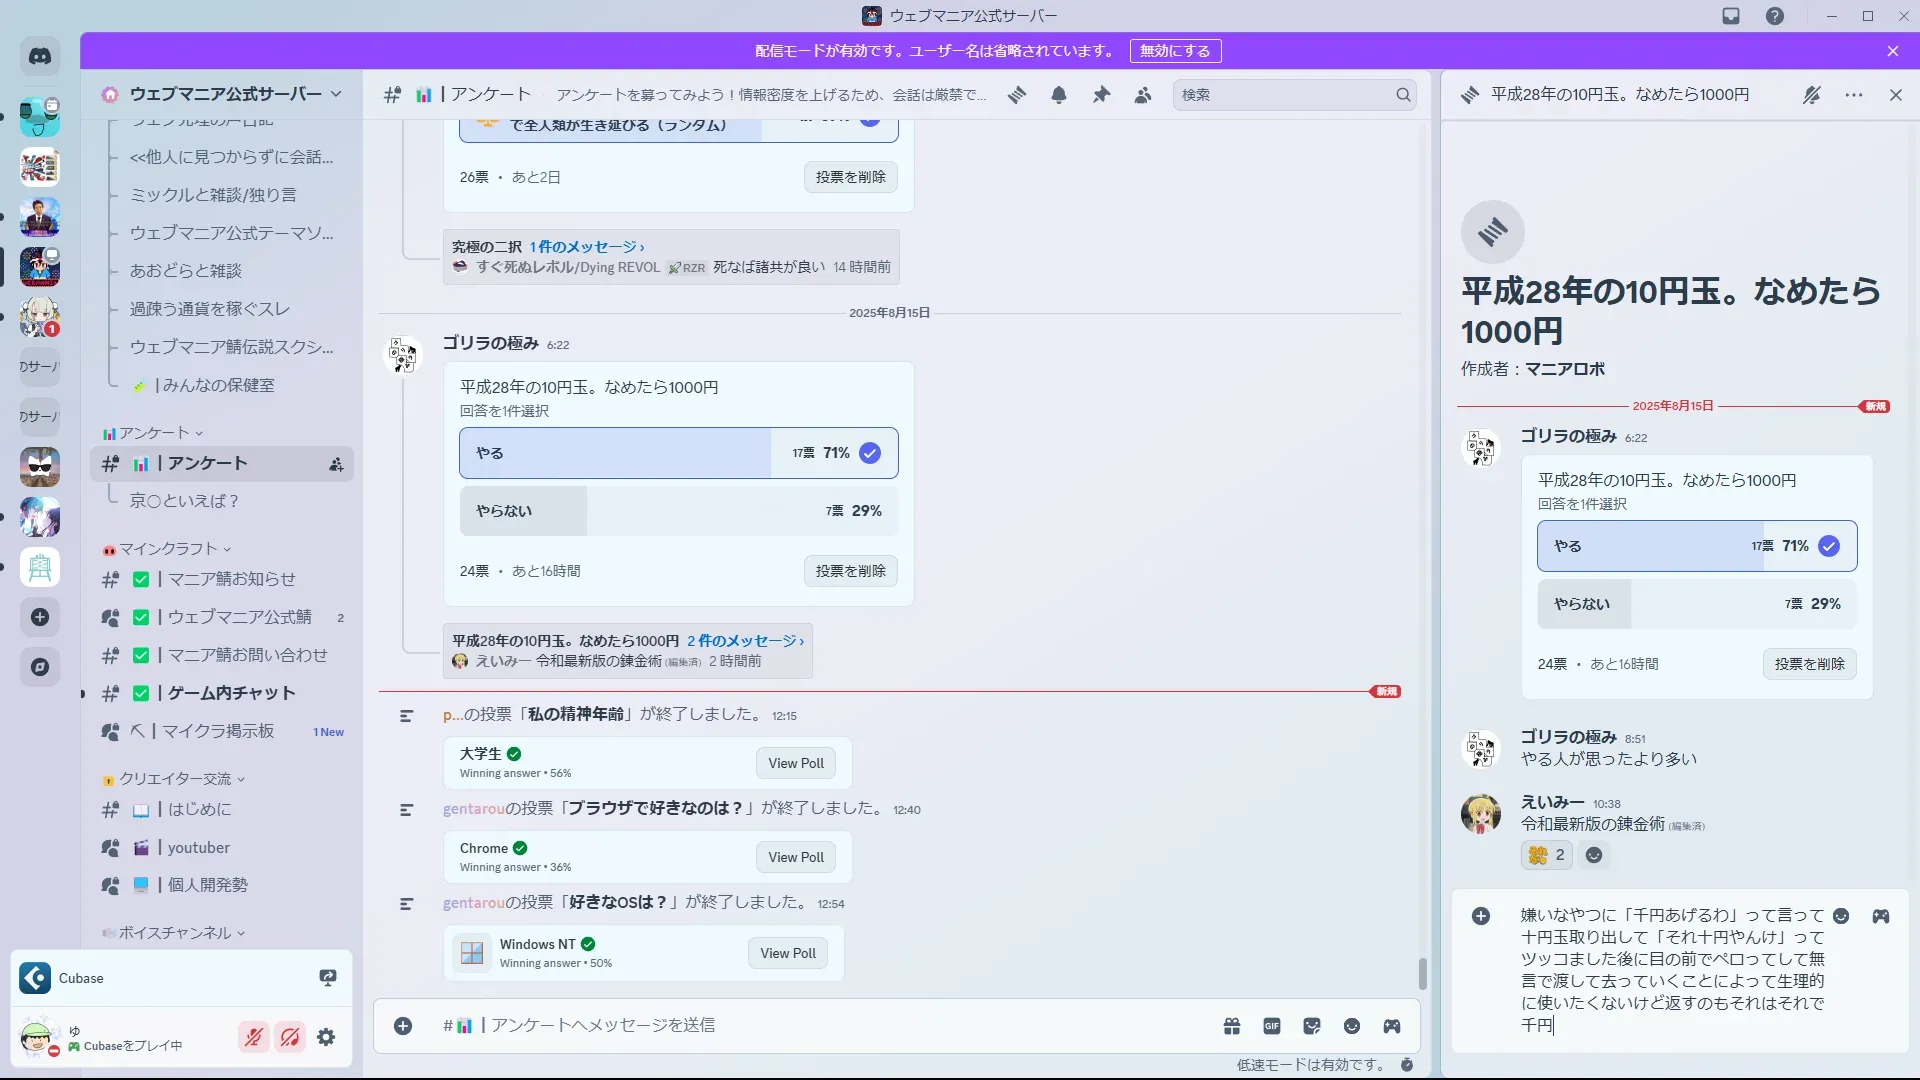Show the member list icon
The width and height of the screenshot is (1920, 1080).
point(1143,95)
